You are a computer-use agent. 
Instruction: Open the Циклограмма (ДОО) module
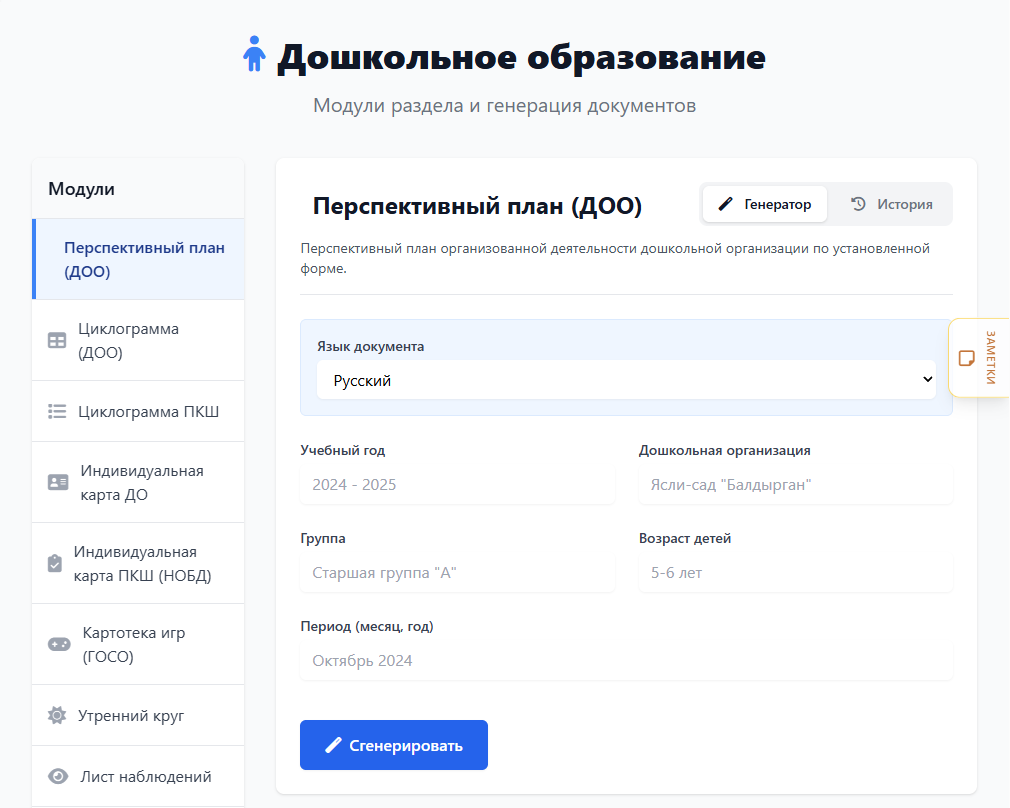tap(138, 340)
